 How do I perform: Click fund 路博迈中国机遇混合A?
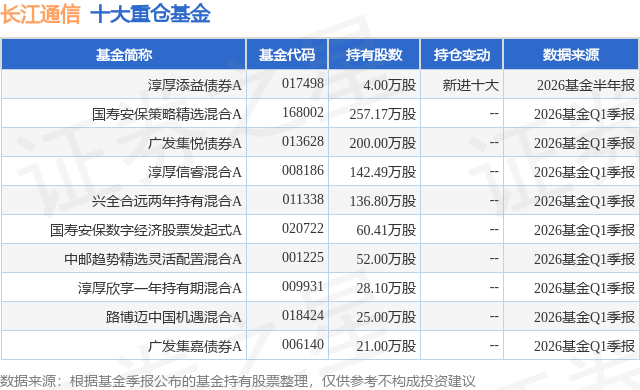(173, 317)
